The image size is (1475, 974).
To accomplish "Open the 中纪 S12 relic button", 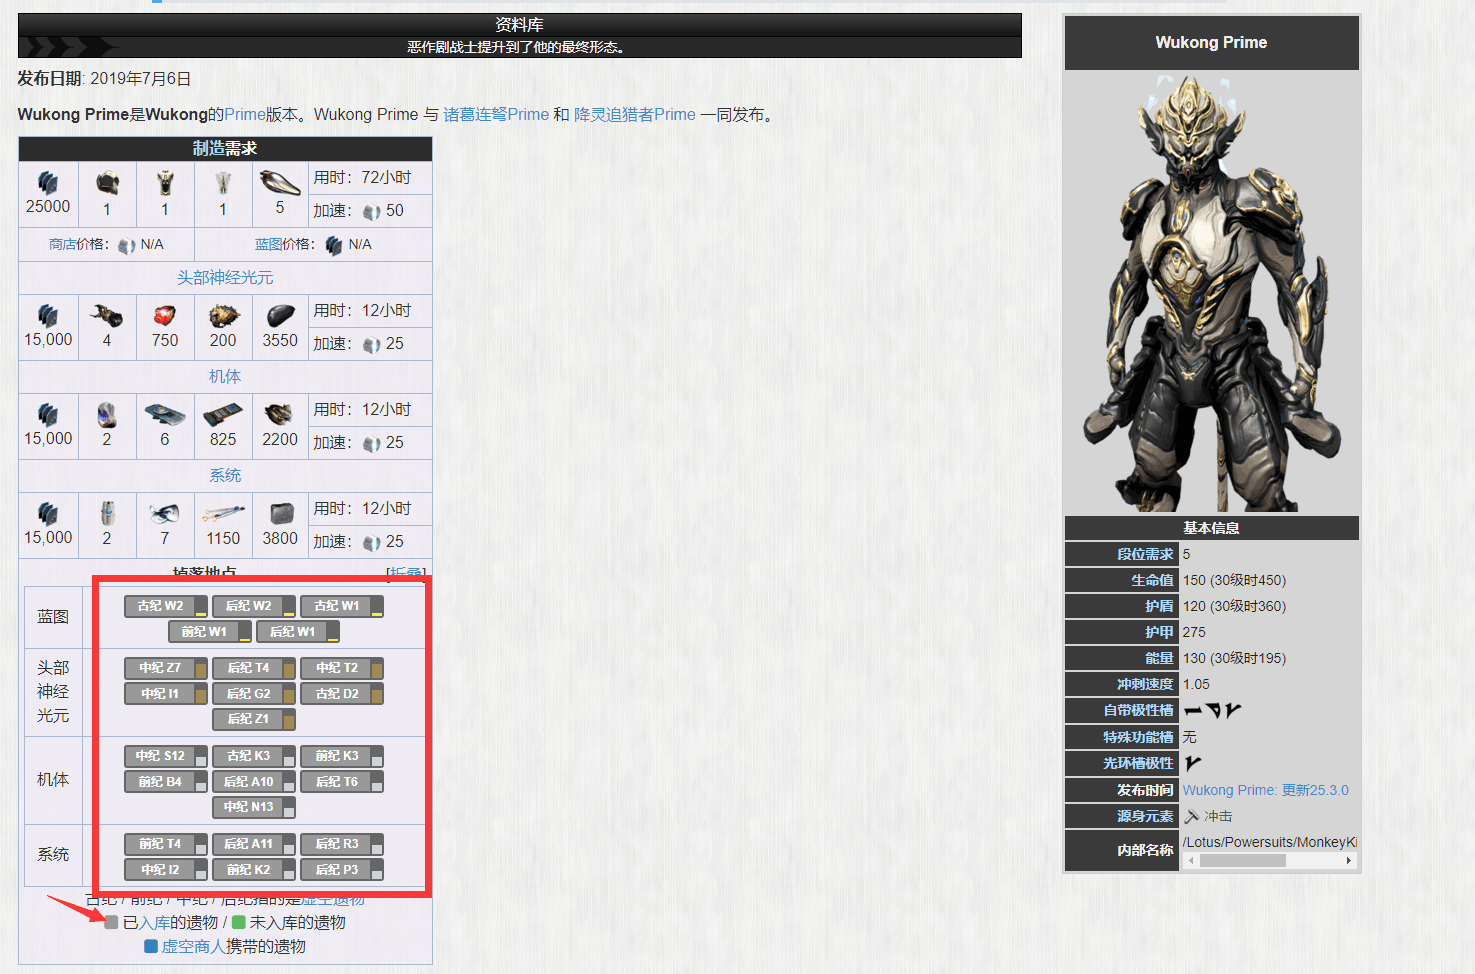I will [x=166, y=756].
